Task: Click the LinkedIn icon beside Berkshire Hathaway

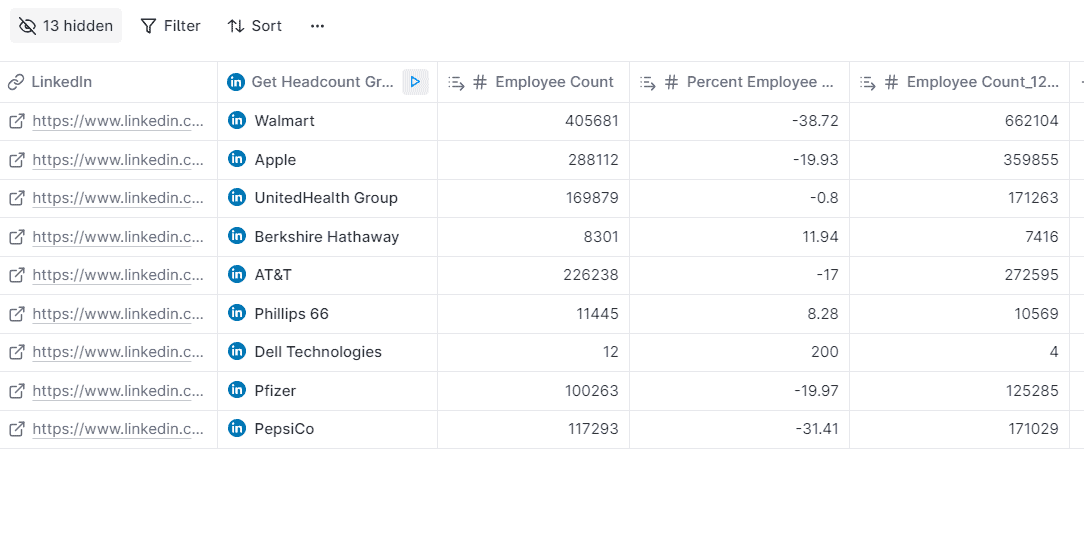Action: pos(237,236)
